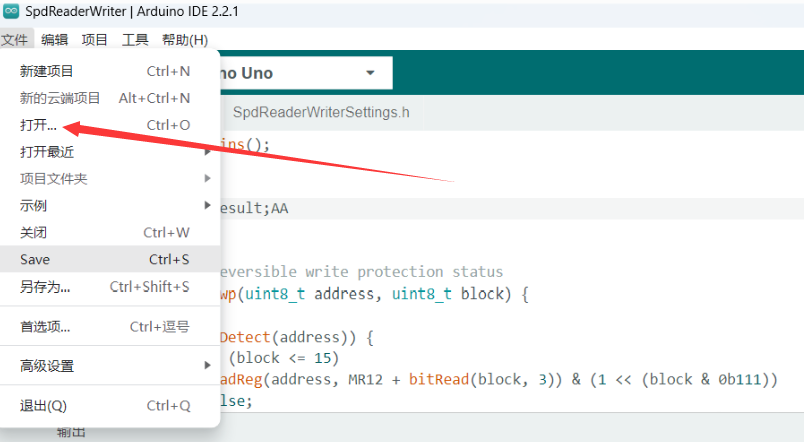Image resolution: width=804 pixels, height=442 pixels.
Task: Click the '(block <= 15)' code line
Action: (284, 358)
